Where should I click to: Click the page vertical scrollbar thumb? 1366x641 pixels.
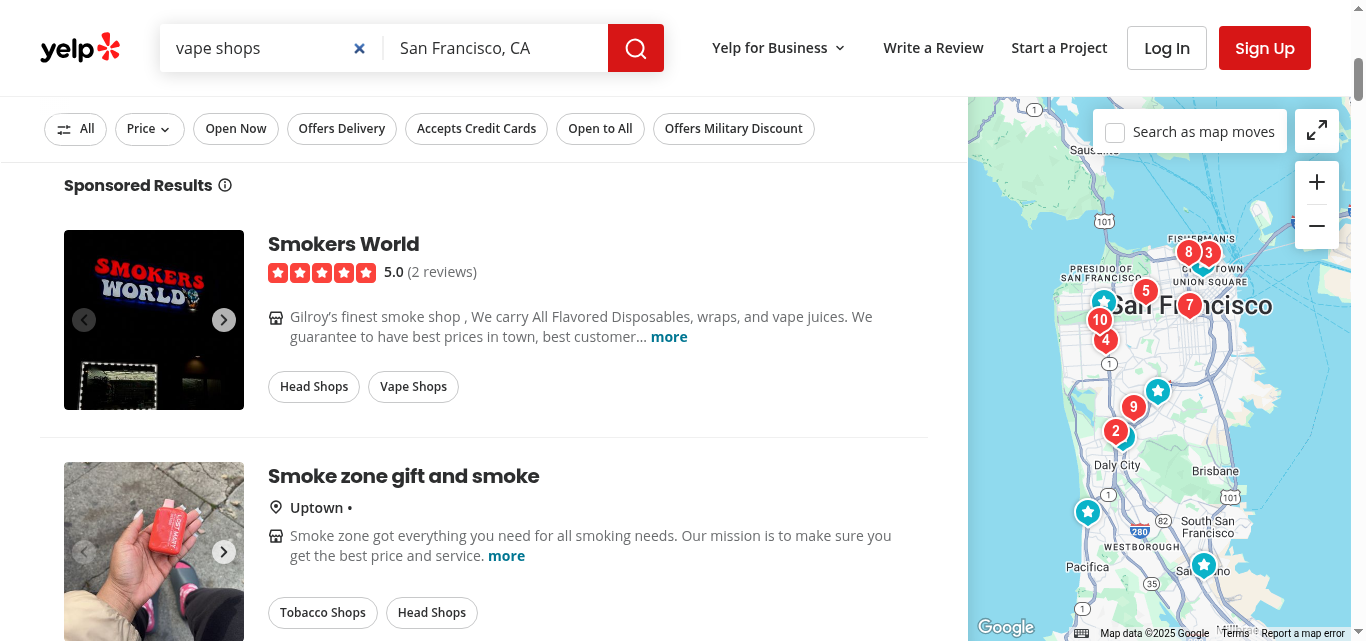1358,80
